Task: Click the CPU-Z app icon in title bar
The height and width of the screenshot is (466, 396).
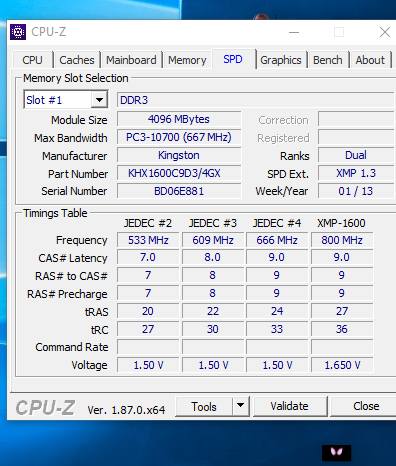Action: pos(18,32)
